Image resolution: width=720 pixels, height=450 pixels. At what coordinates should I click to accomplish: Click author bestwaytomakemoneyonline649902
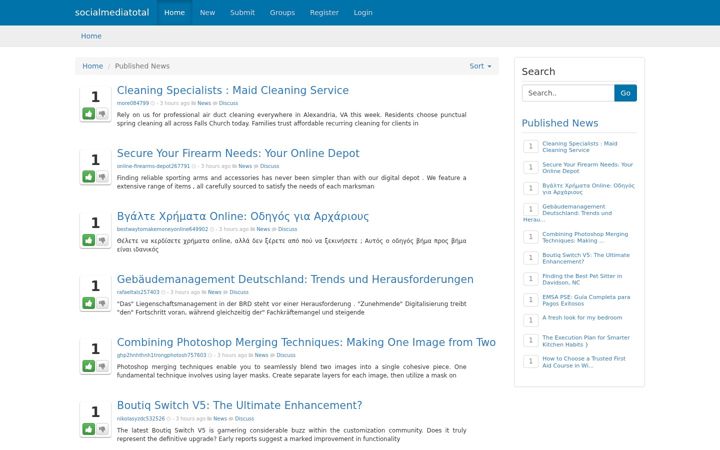pos(162,229)
